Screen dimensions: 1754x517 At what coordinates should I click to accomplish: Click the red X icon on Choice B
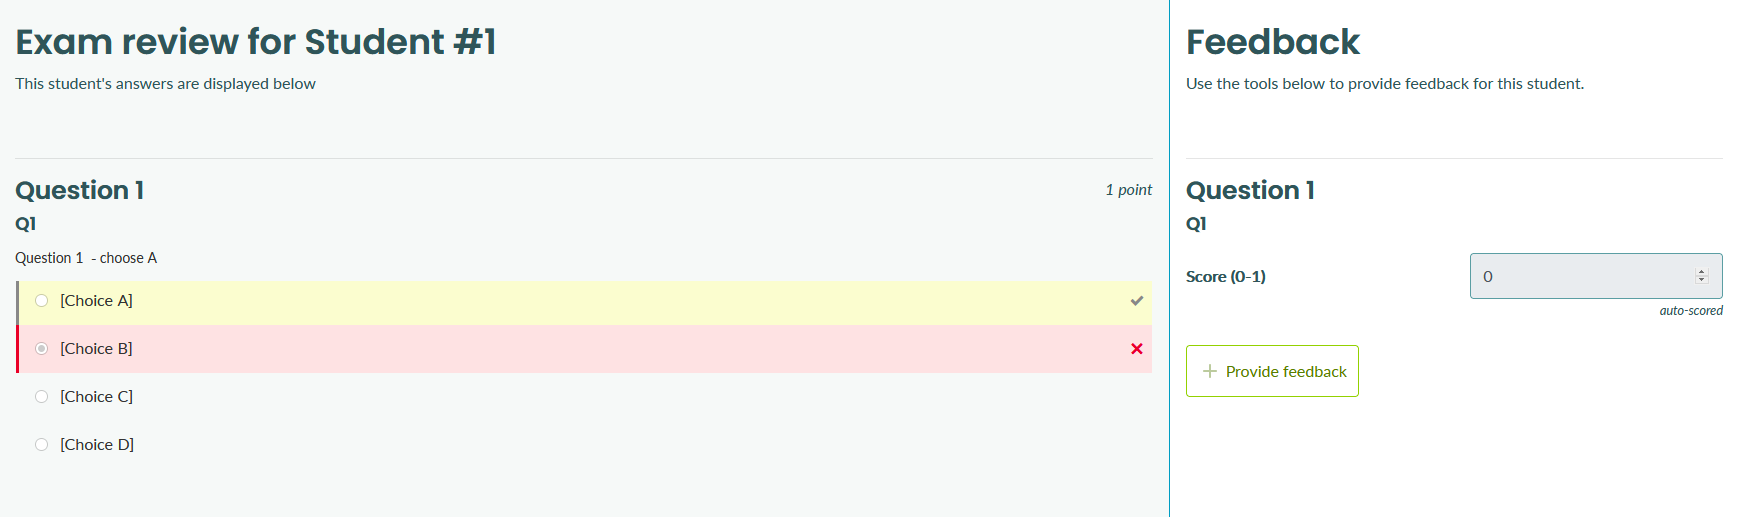(x=1137, y=349)
